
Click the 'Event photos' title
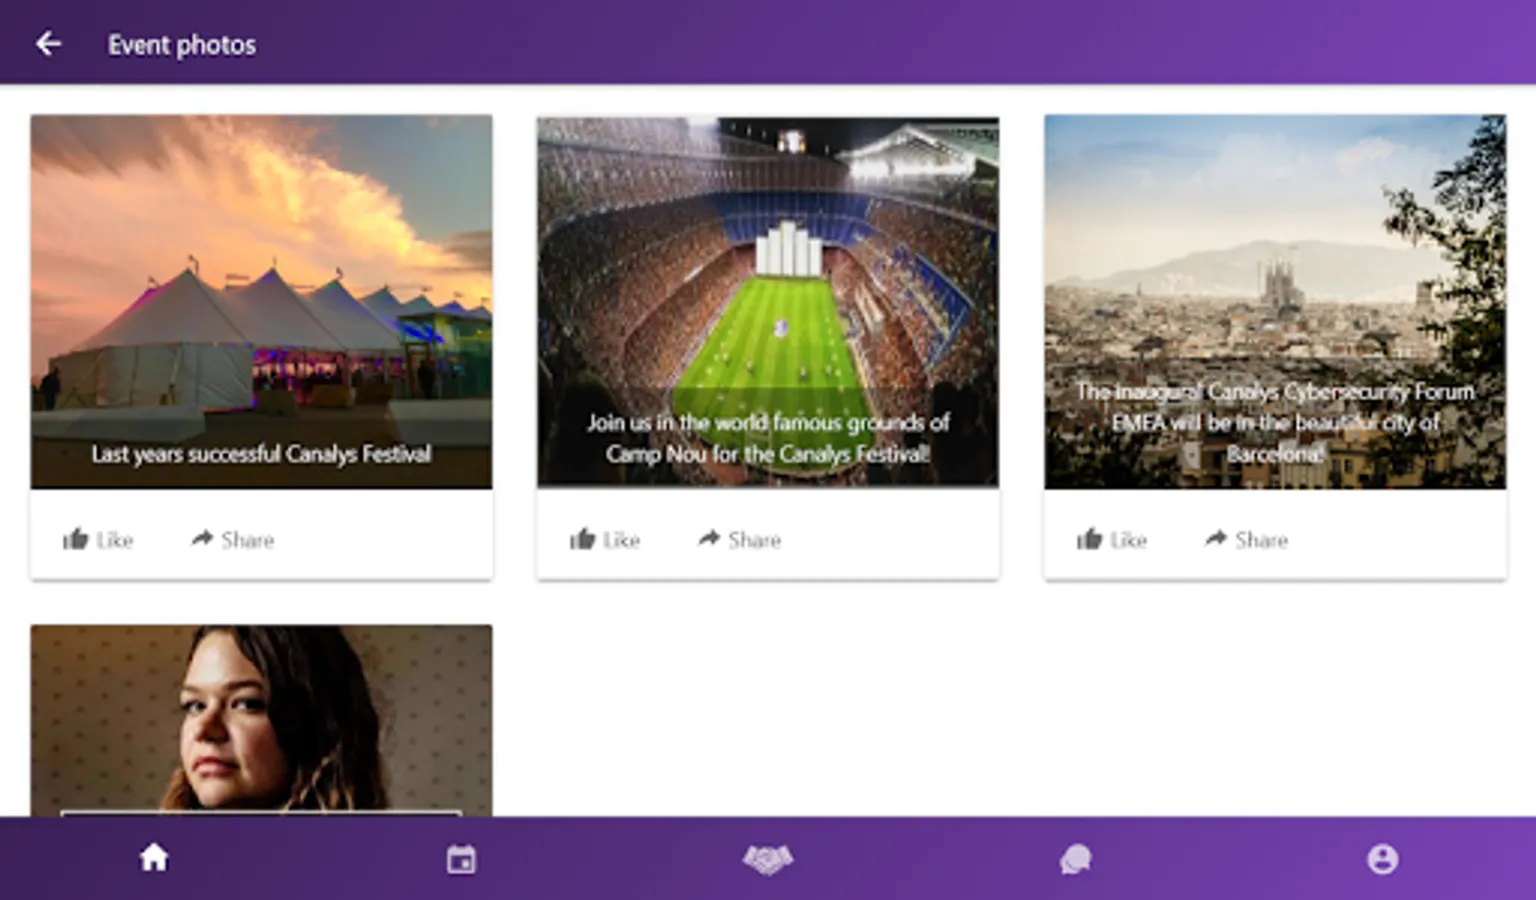[x=182, y=45]
